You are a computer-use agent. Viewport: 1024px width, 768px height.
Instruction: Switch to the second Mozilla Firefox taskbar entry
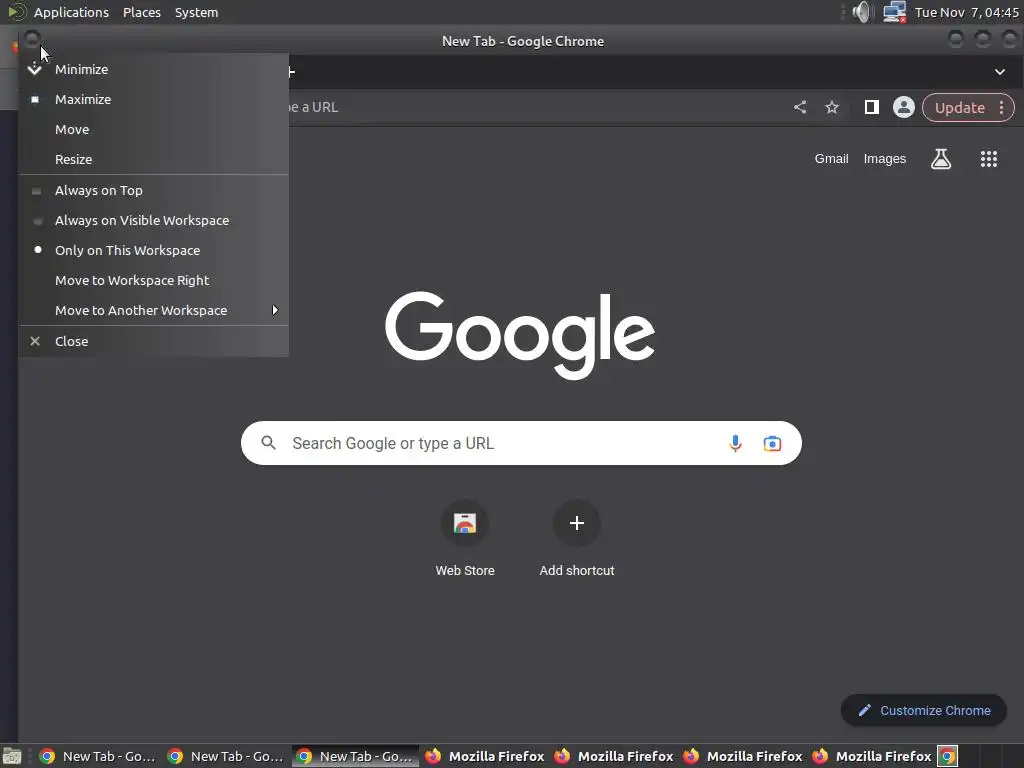coord(613,756)
